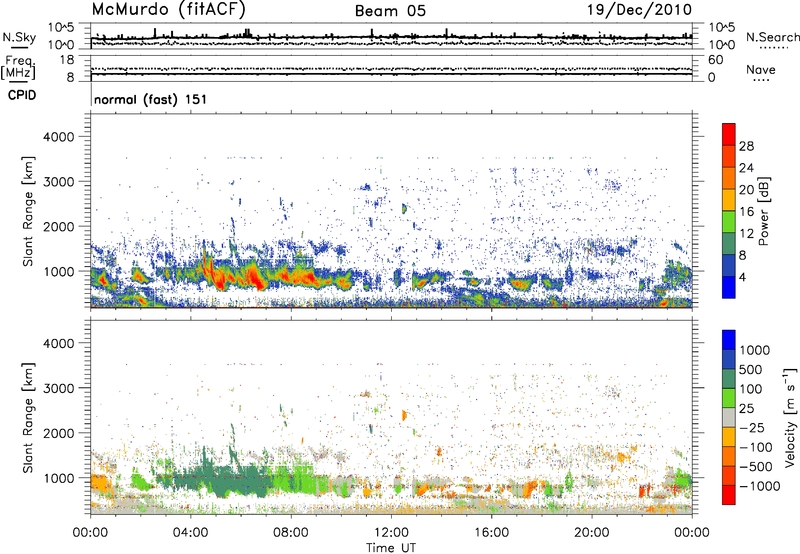Pick the gray -25 to 25 velocity segment
The height and width of the screenshot is (554, 800).
729,417
